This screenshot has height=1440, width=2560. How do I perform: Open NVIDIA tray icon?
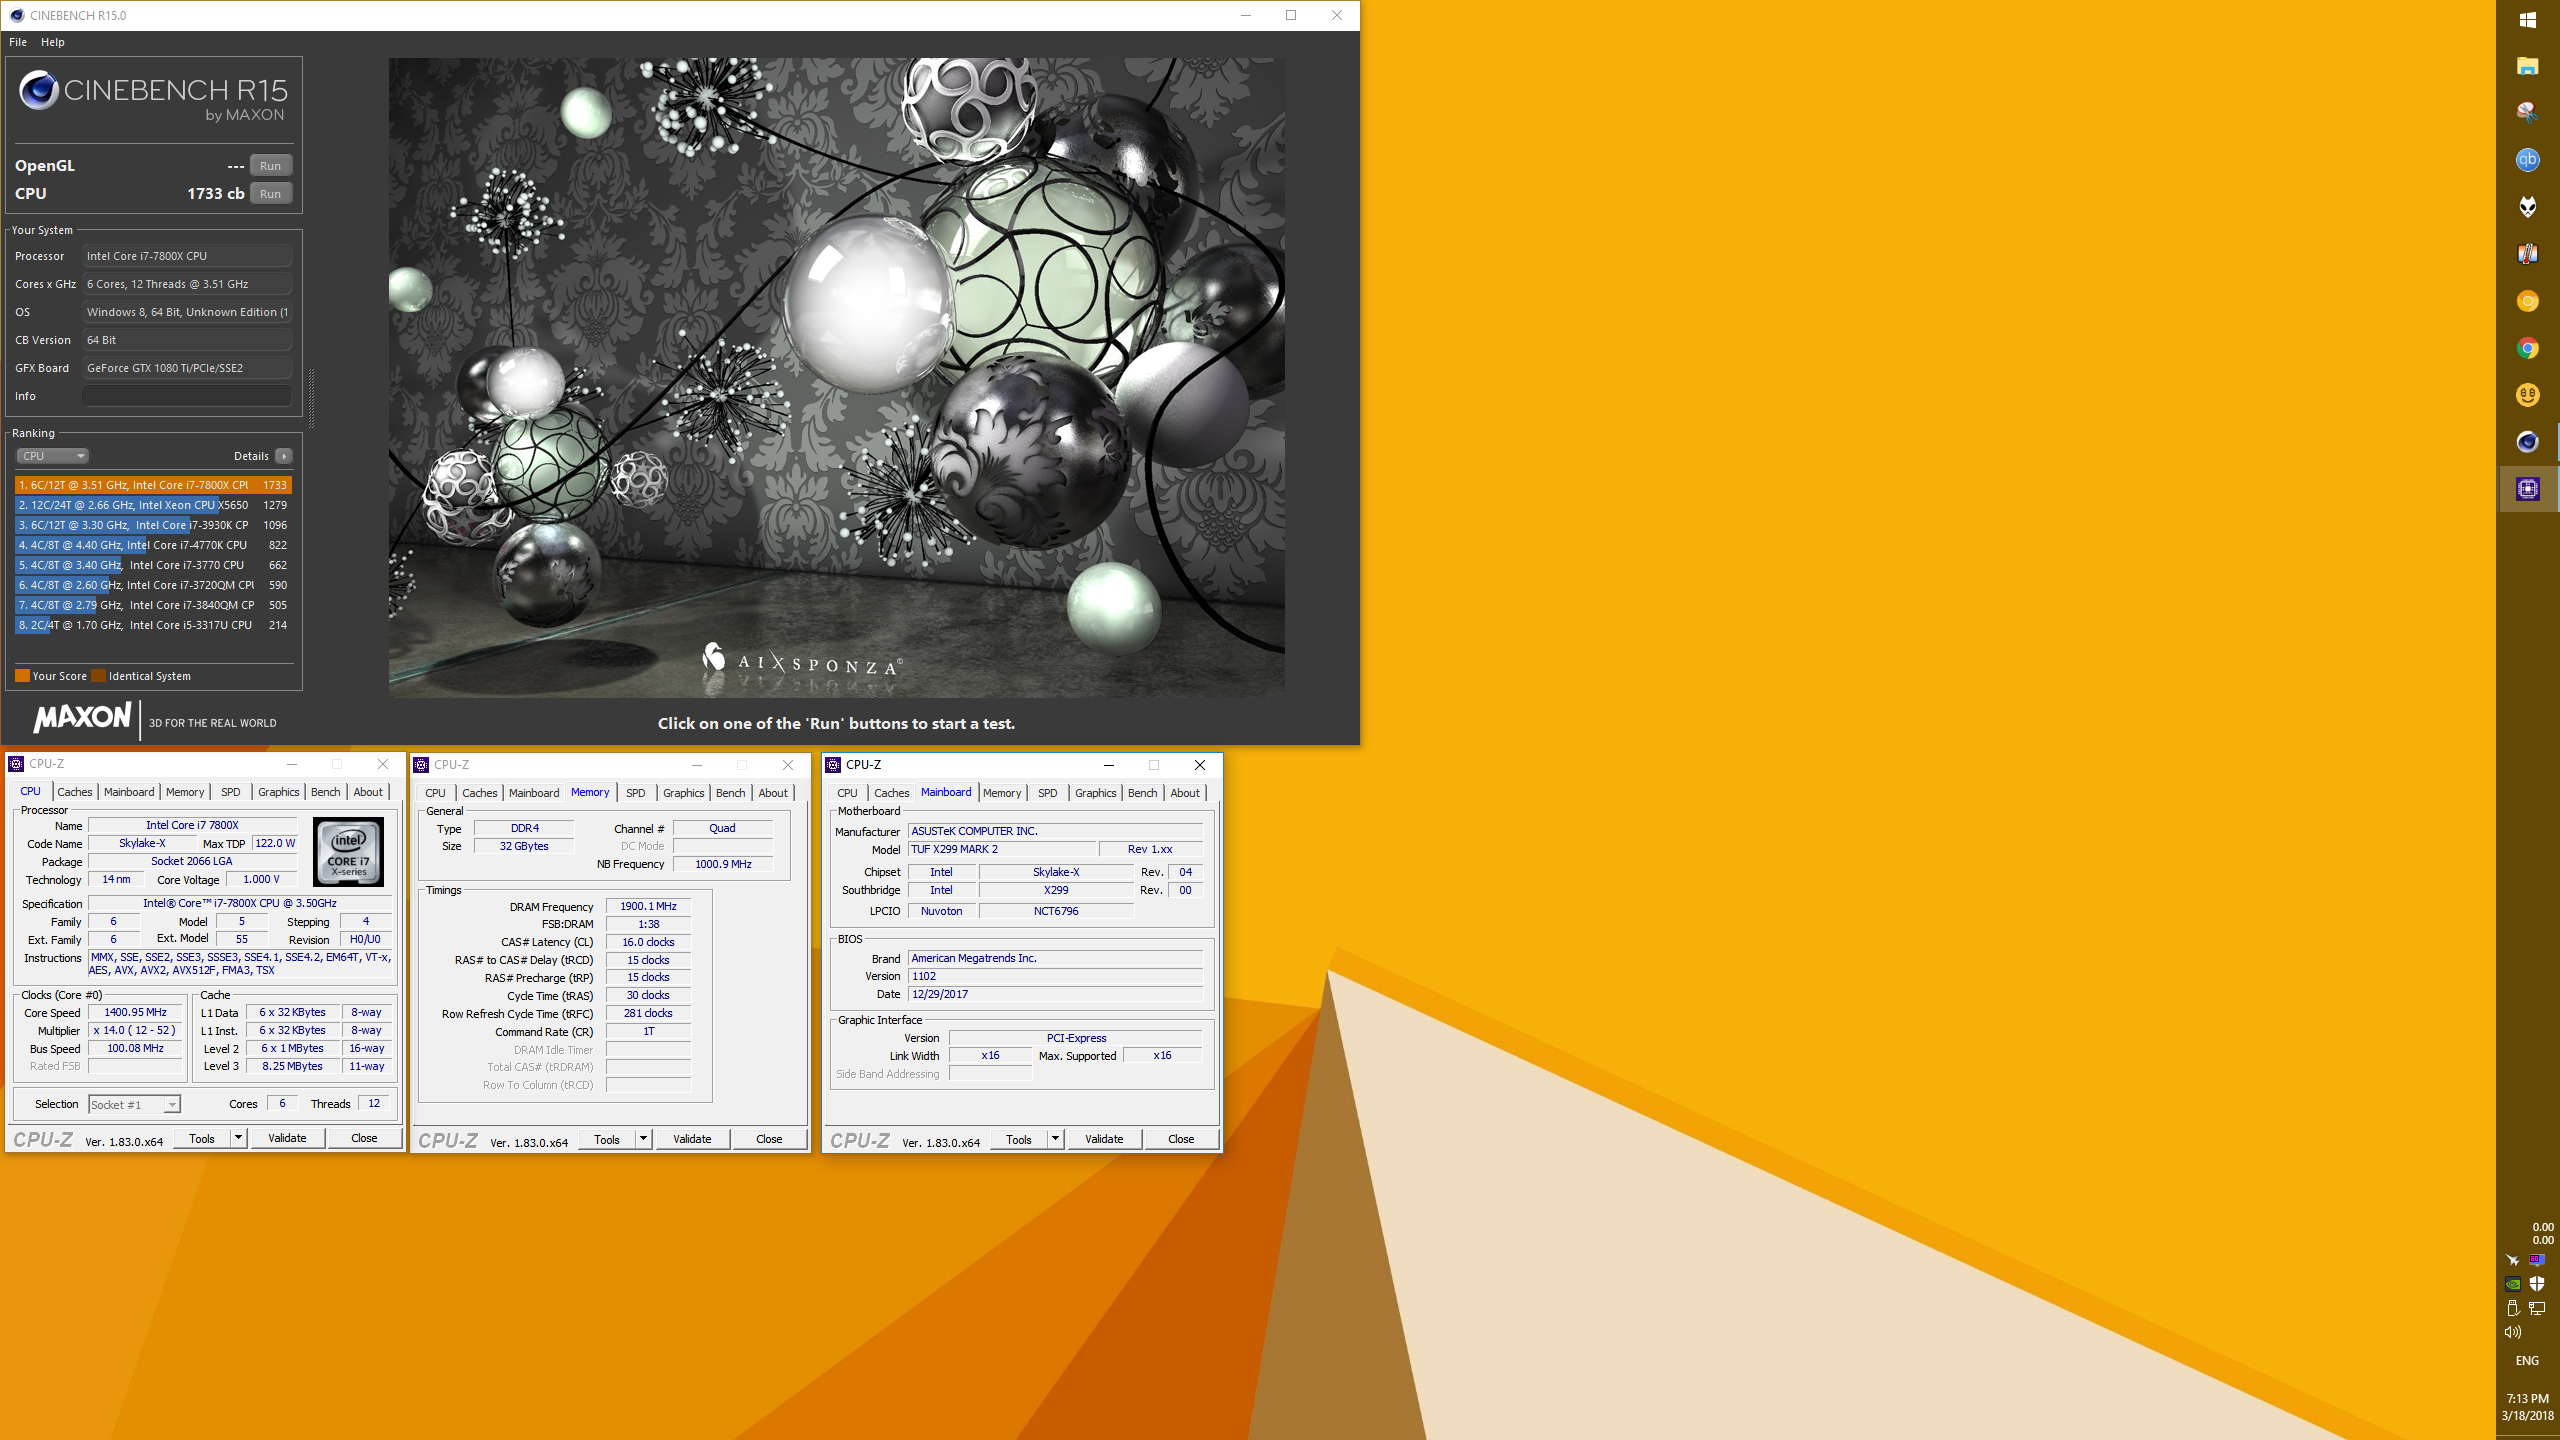click(2513, 1284)
